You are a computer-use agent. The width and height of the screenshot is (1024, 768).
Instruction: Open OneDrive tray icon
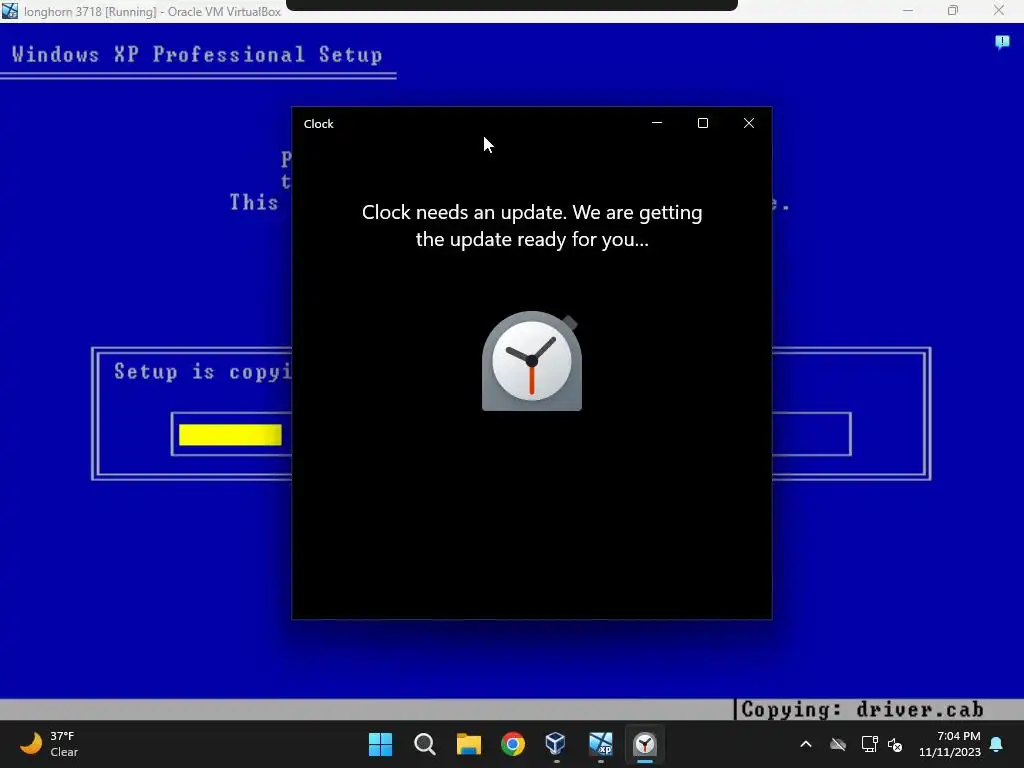(x=837, y=744)
